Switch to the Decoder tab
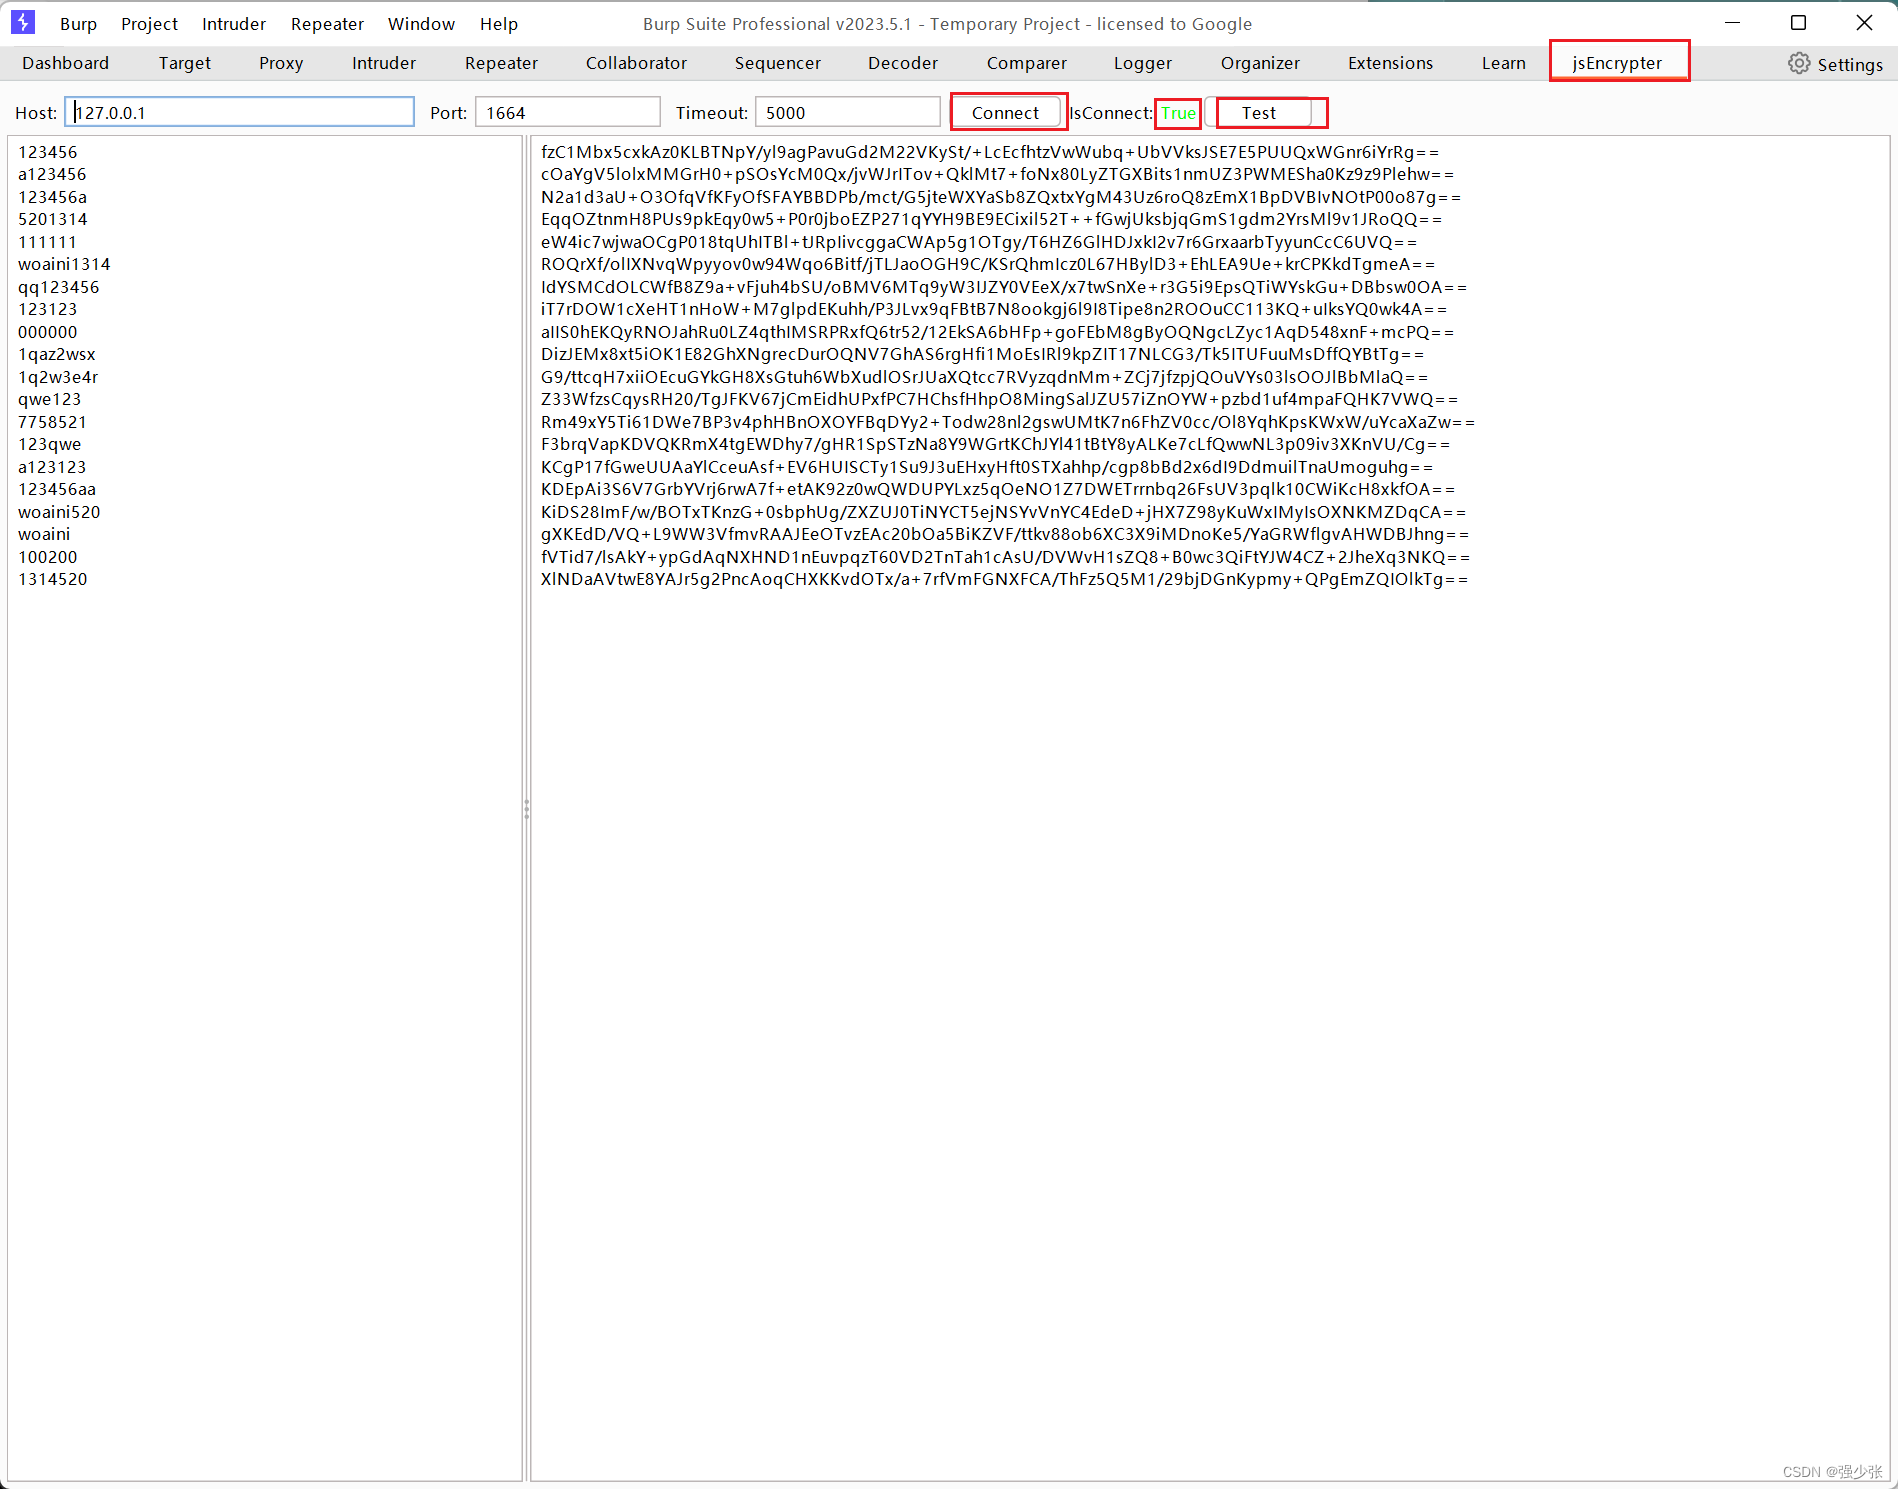 click(903, 63)
